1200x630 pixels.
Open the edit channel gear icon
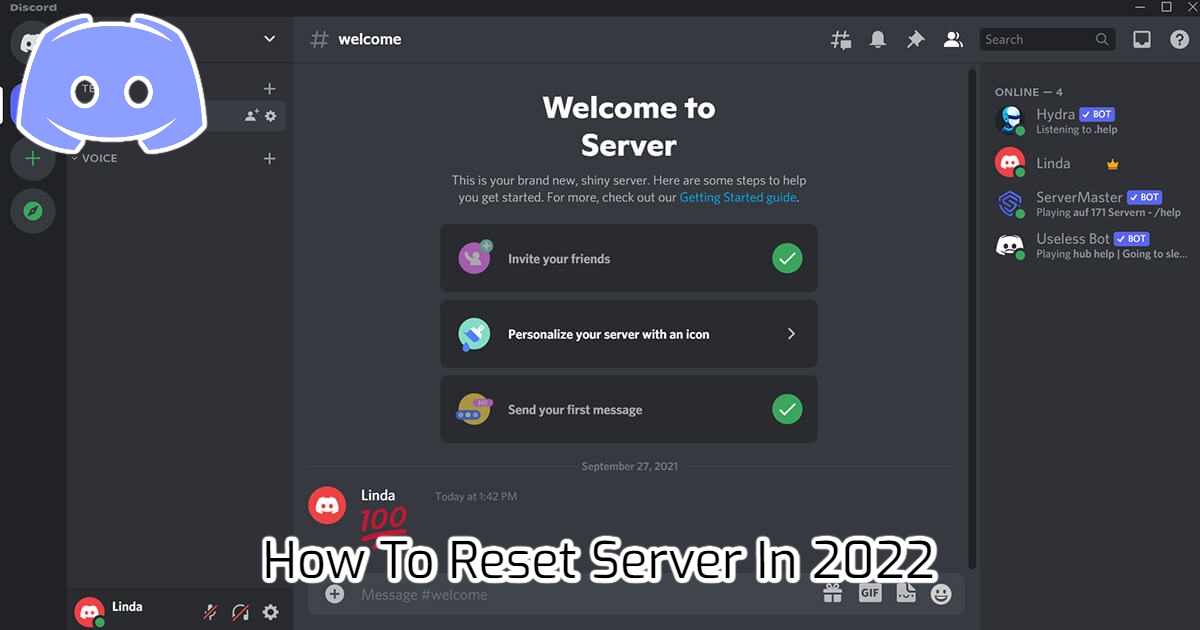click(x=270, y=116)
